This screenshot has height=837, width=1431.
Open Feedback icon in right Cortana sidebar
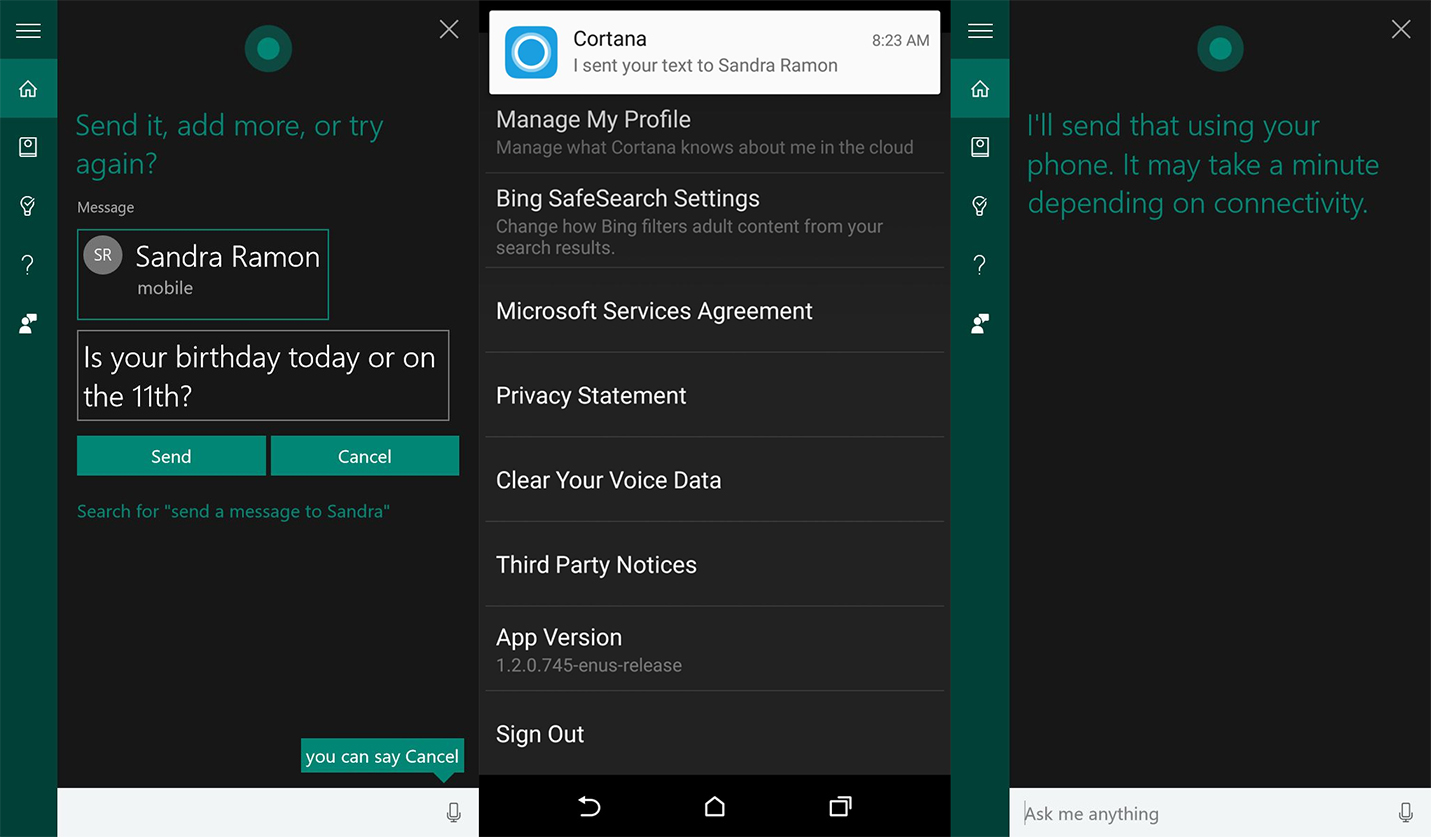pyautogui.click(x=980, y=323)
